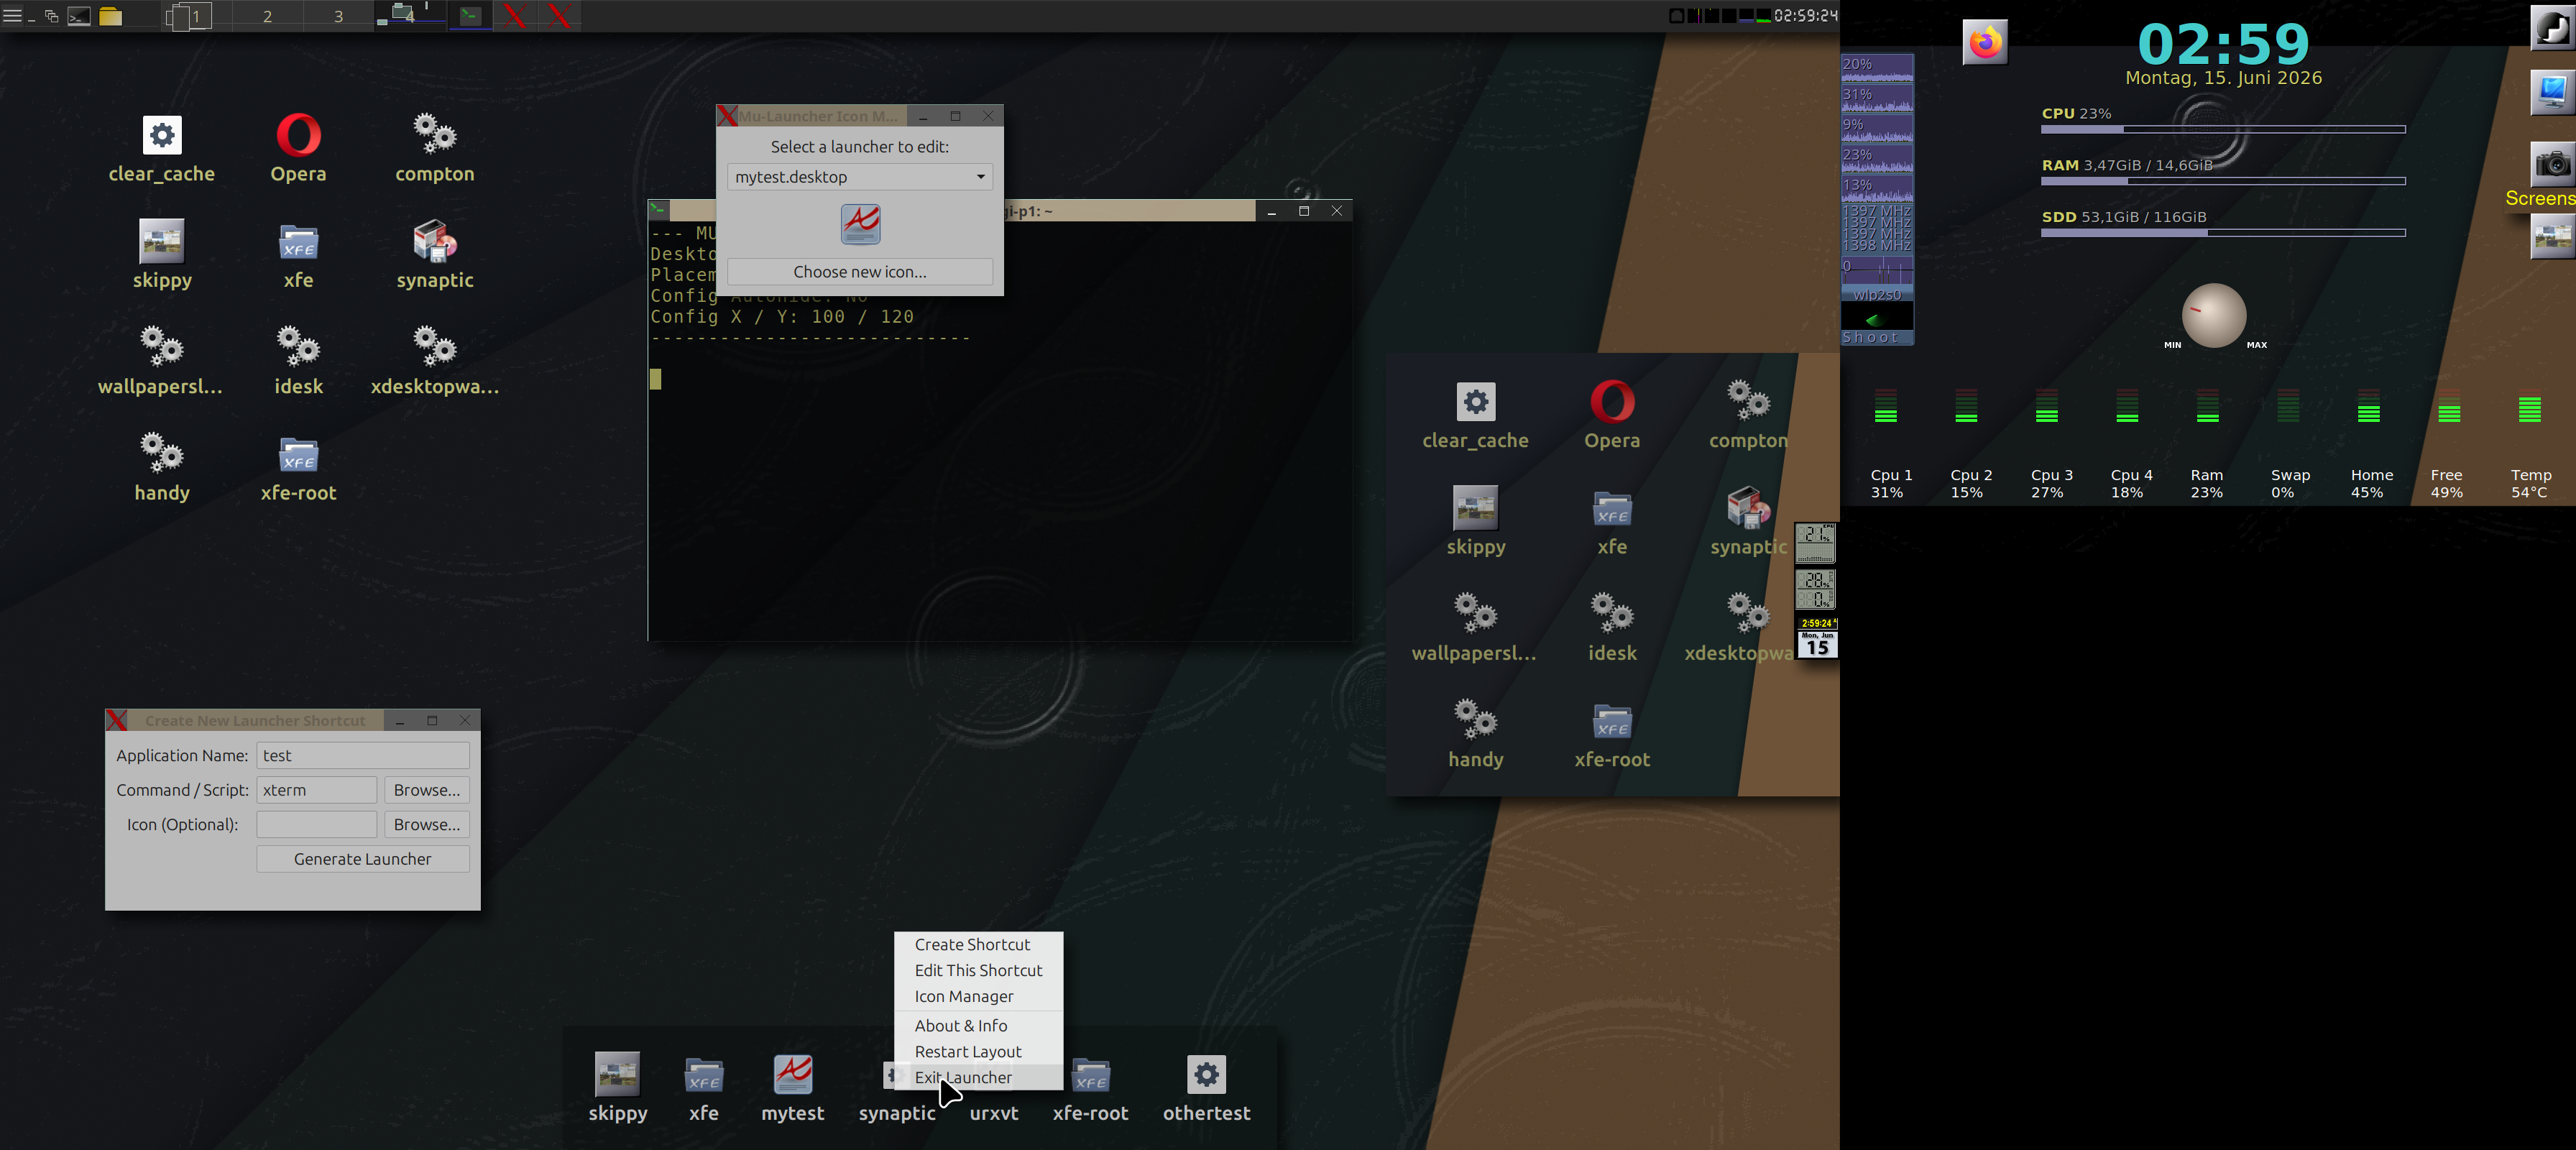Click the monitor icon on the right edge
Image resolution: width=2576 pixels, height=1150 pixels.
click(x=2552, y=92)
